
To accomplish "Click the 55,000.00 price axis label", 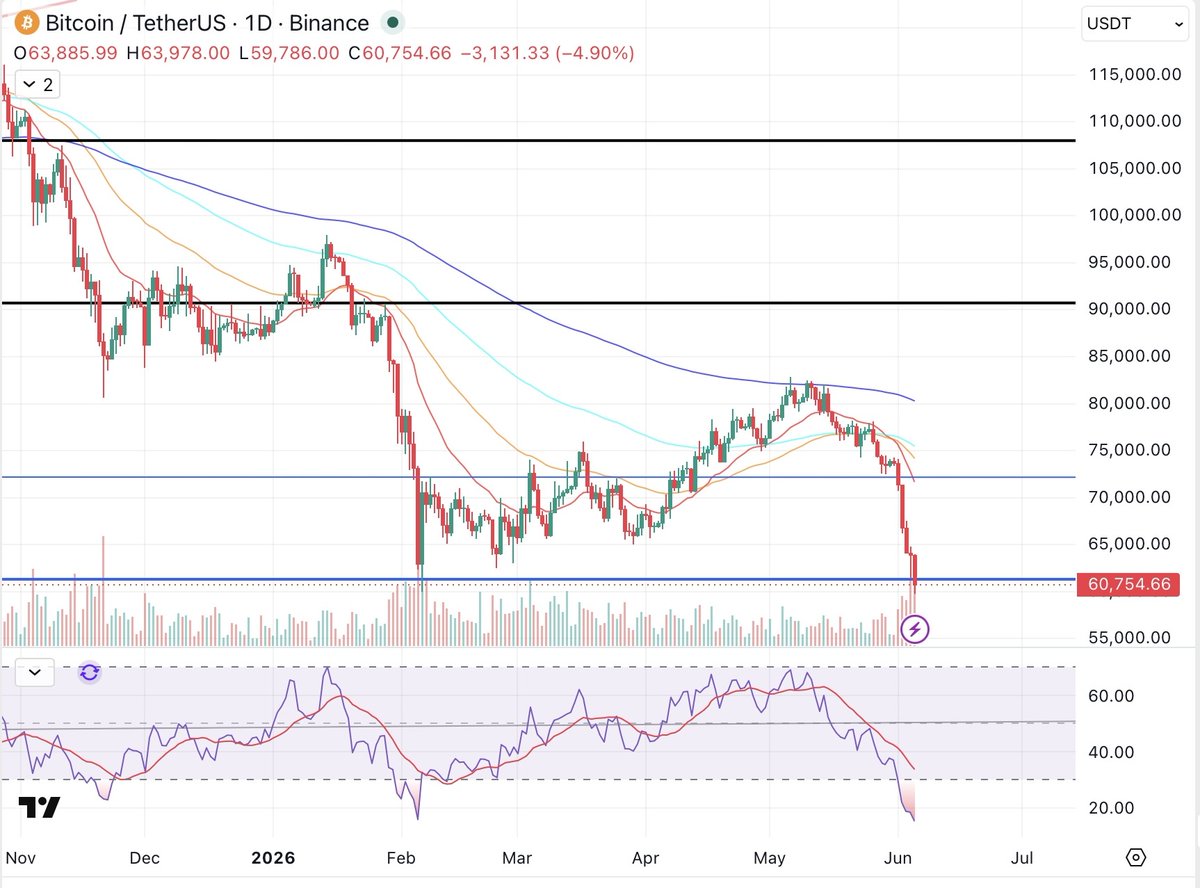I will click(x=1132, y=637).
